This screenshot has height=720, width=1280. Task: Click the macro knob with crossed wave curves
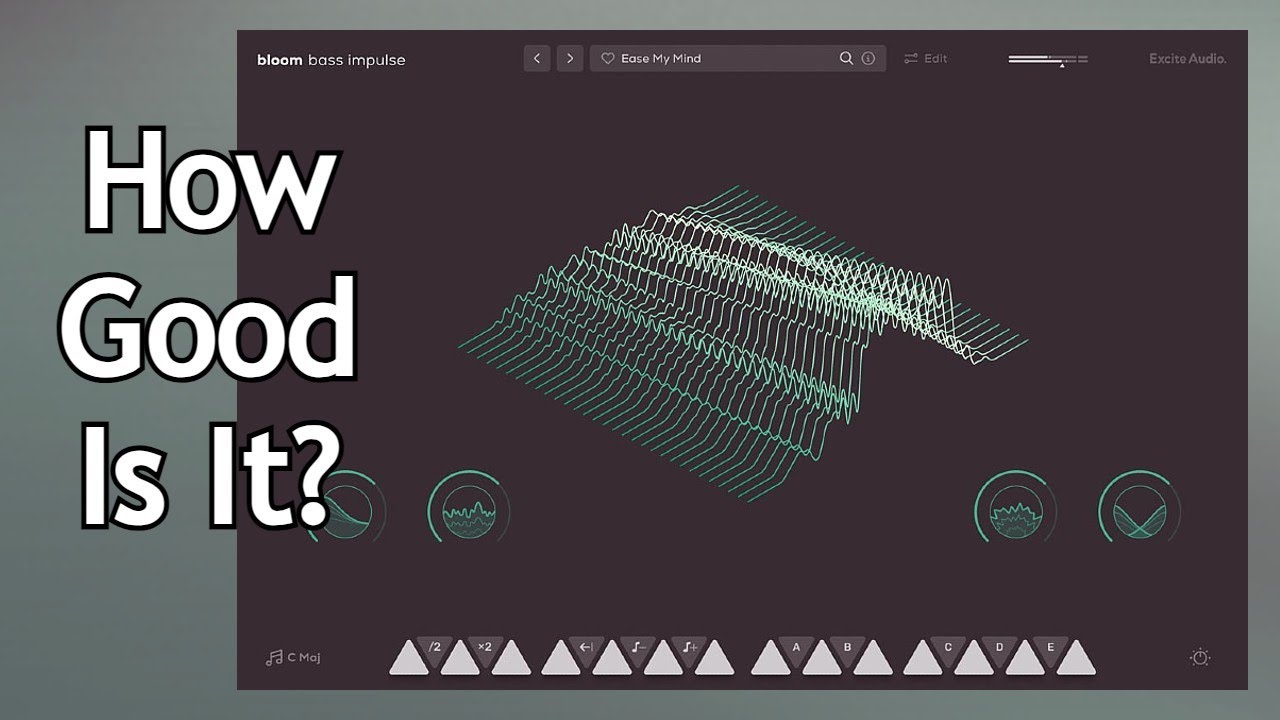tap(1140, 511)
